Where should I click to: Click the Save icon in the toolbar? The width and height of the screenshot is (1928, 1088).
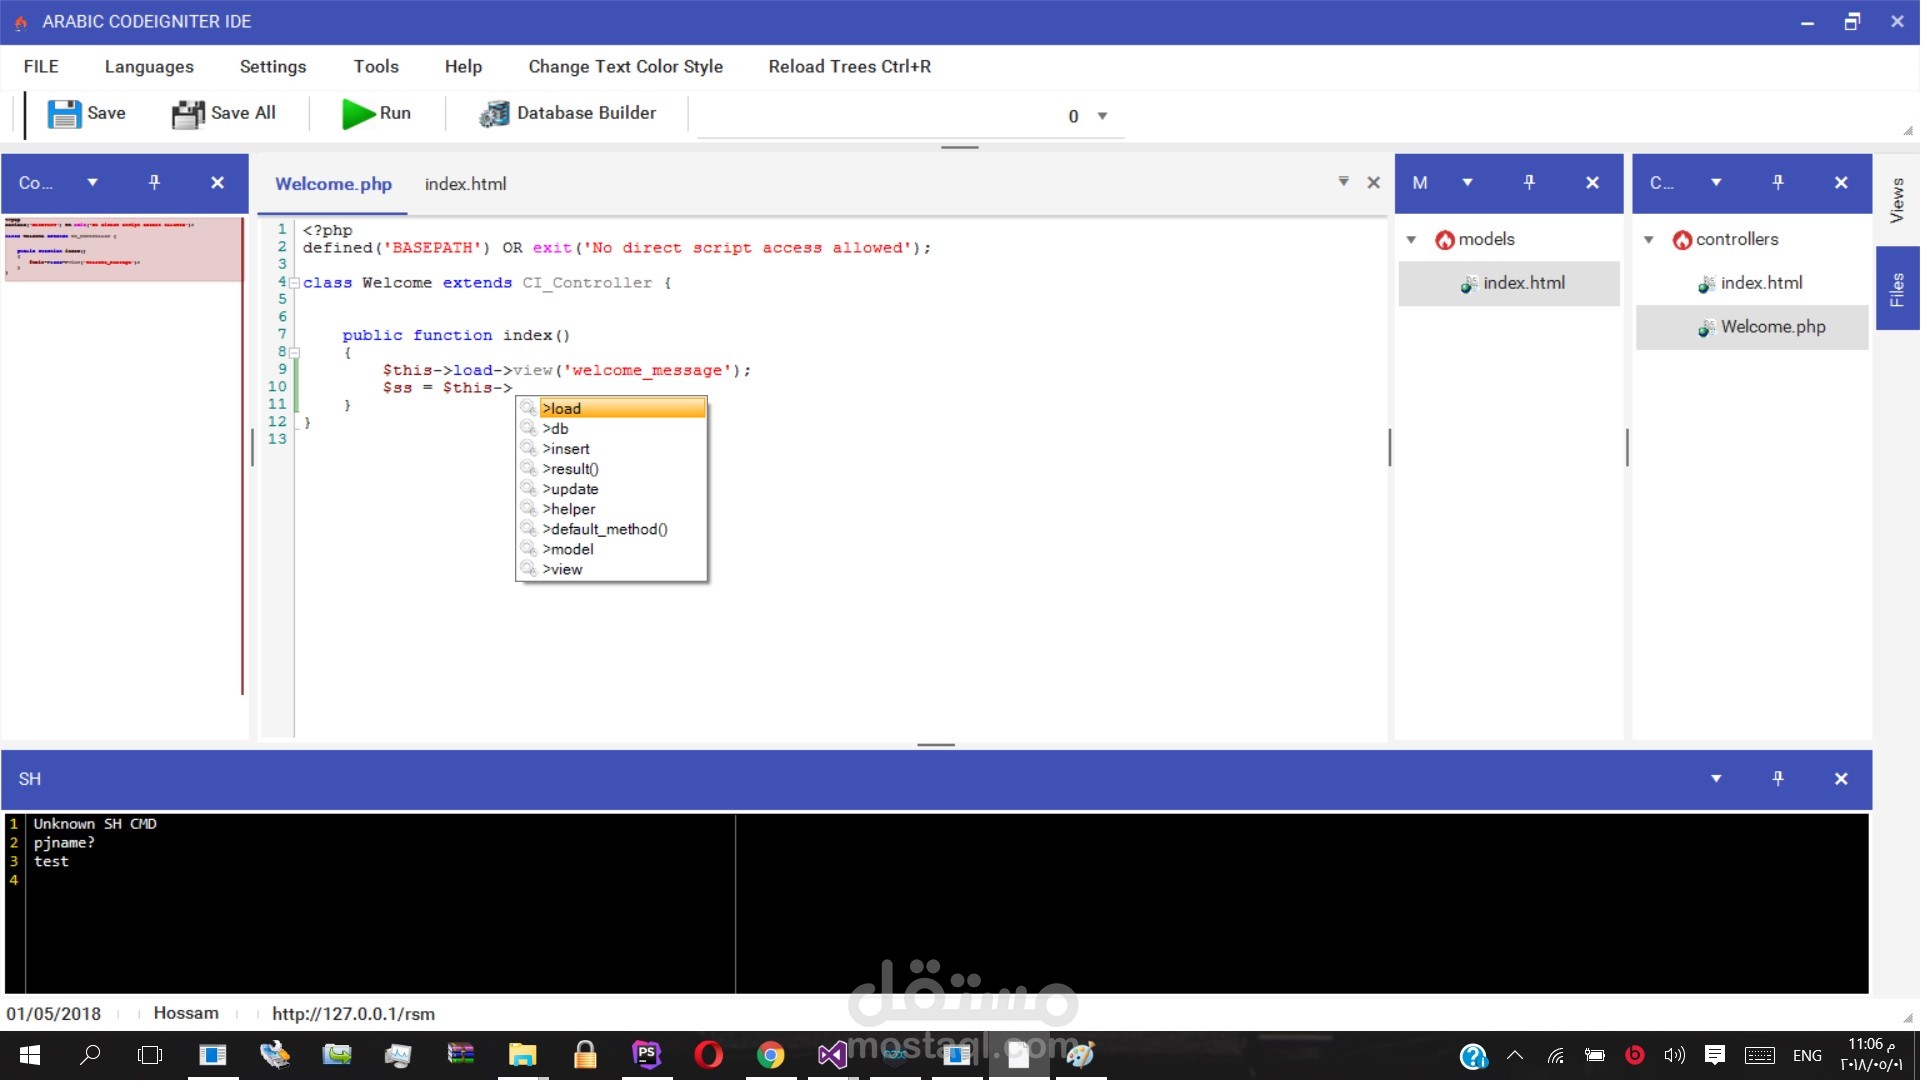64,113
